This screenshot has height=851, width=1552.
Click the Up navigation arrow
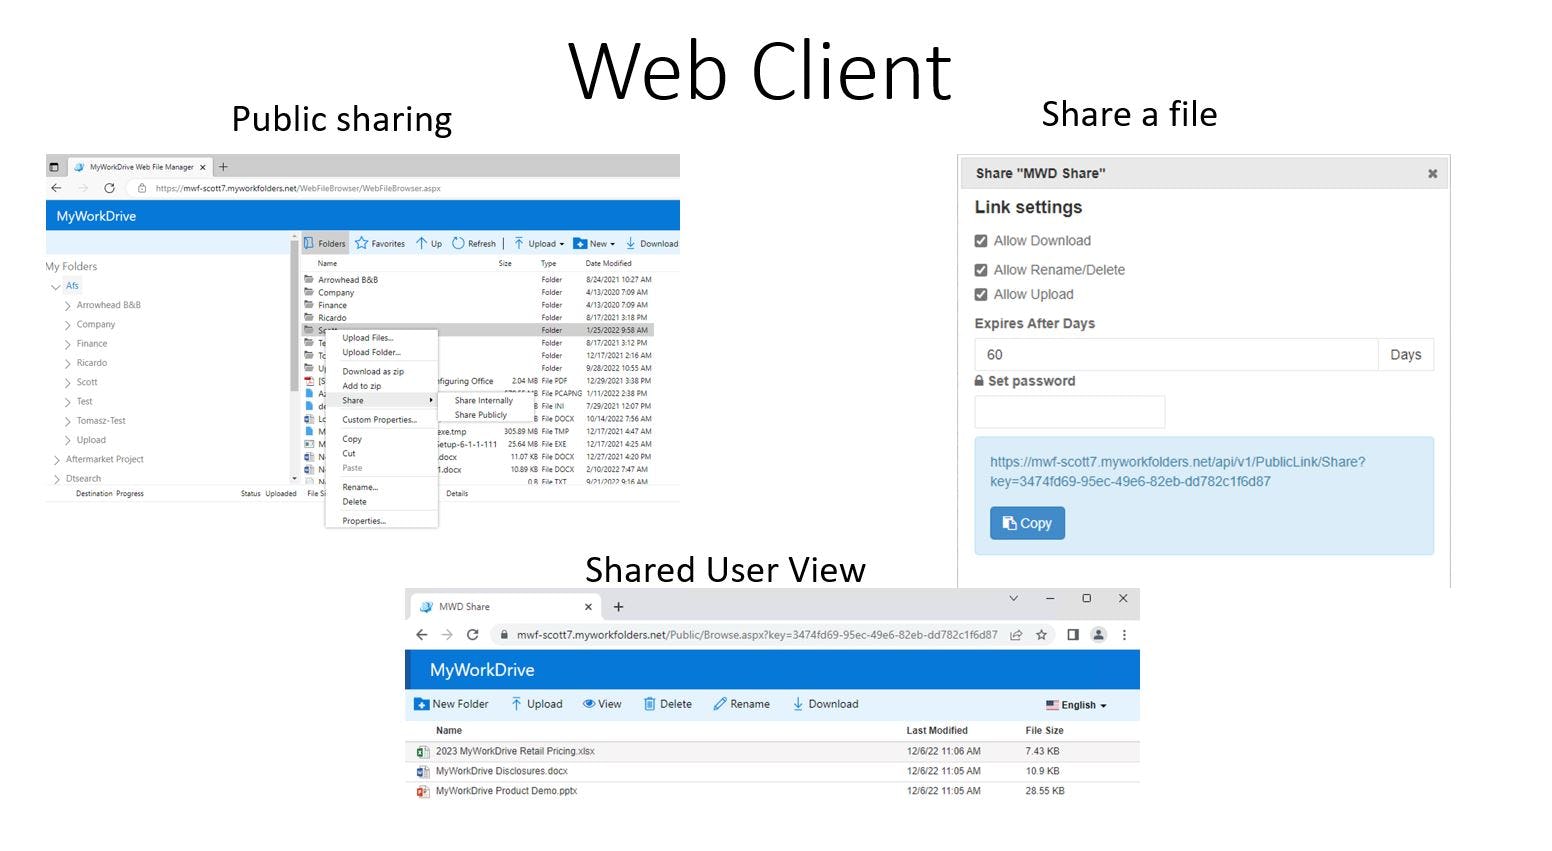pyautogui.click(x=429, y=243)
